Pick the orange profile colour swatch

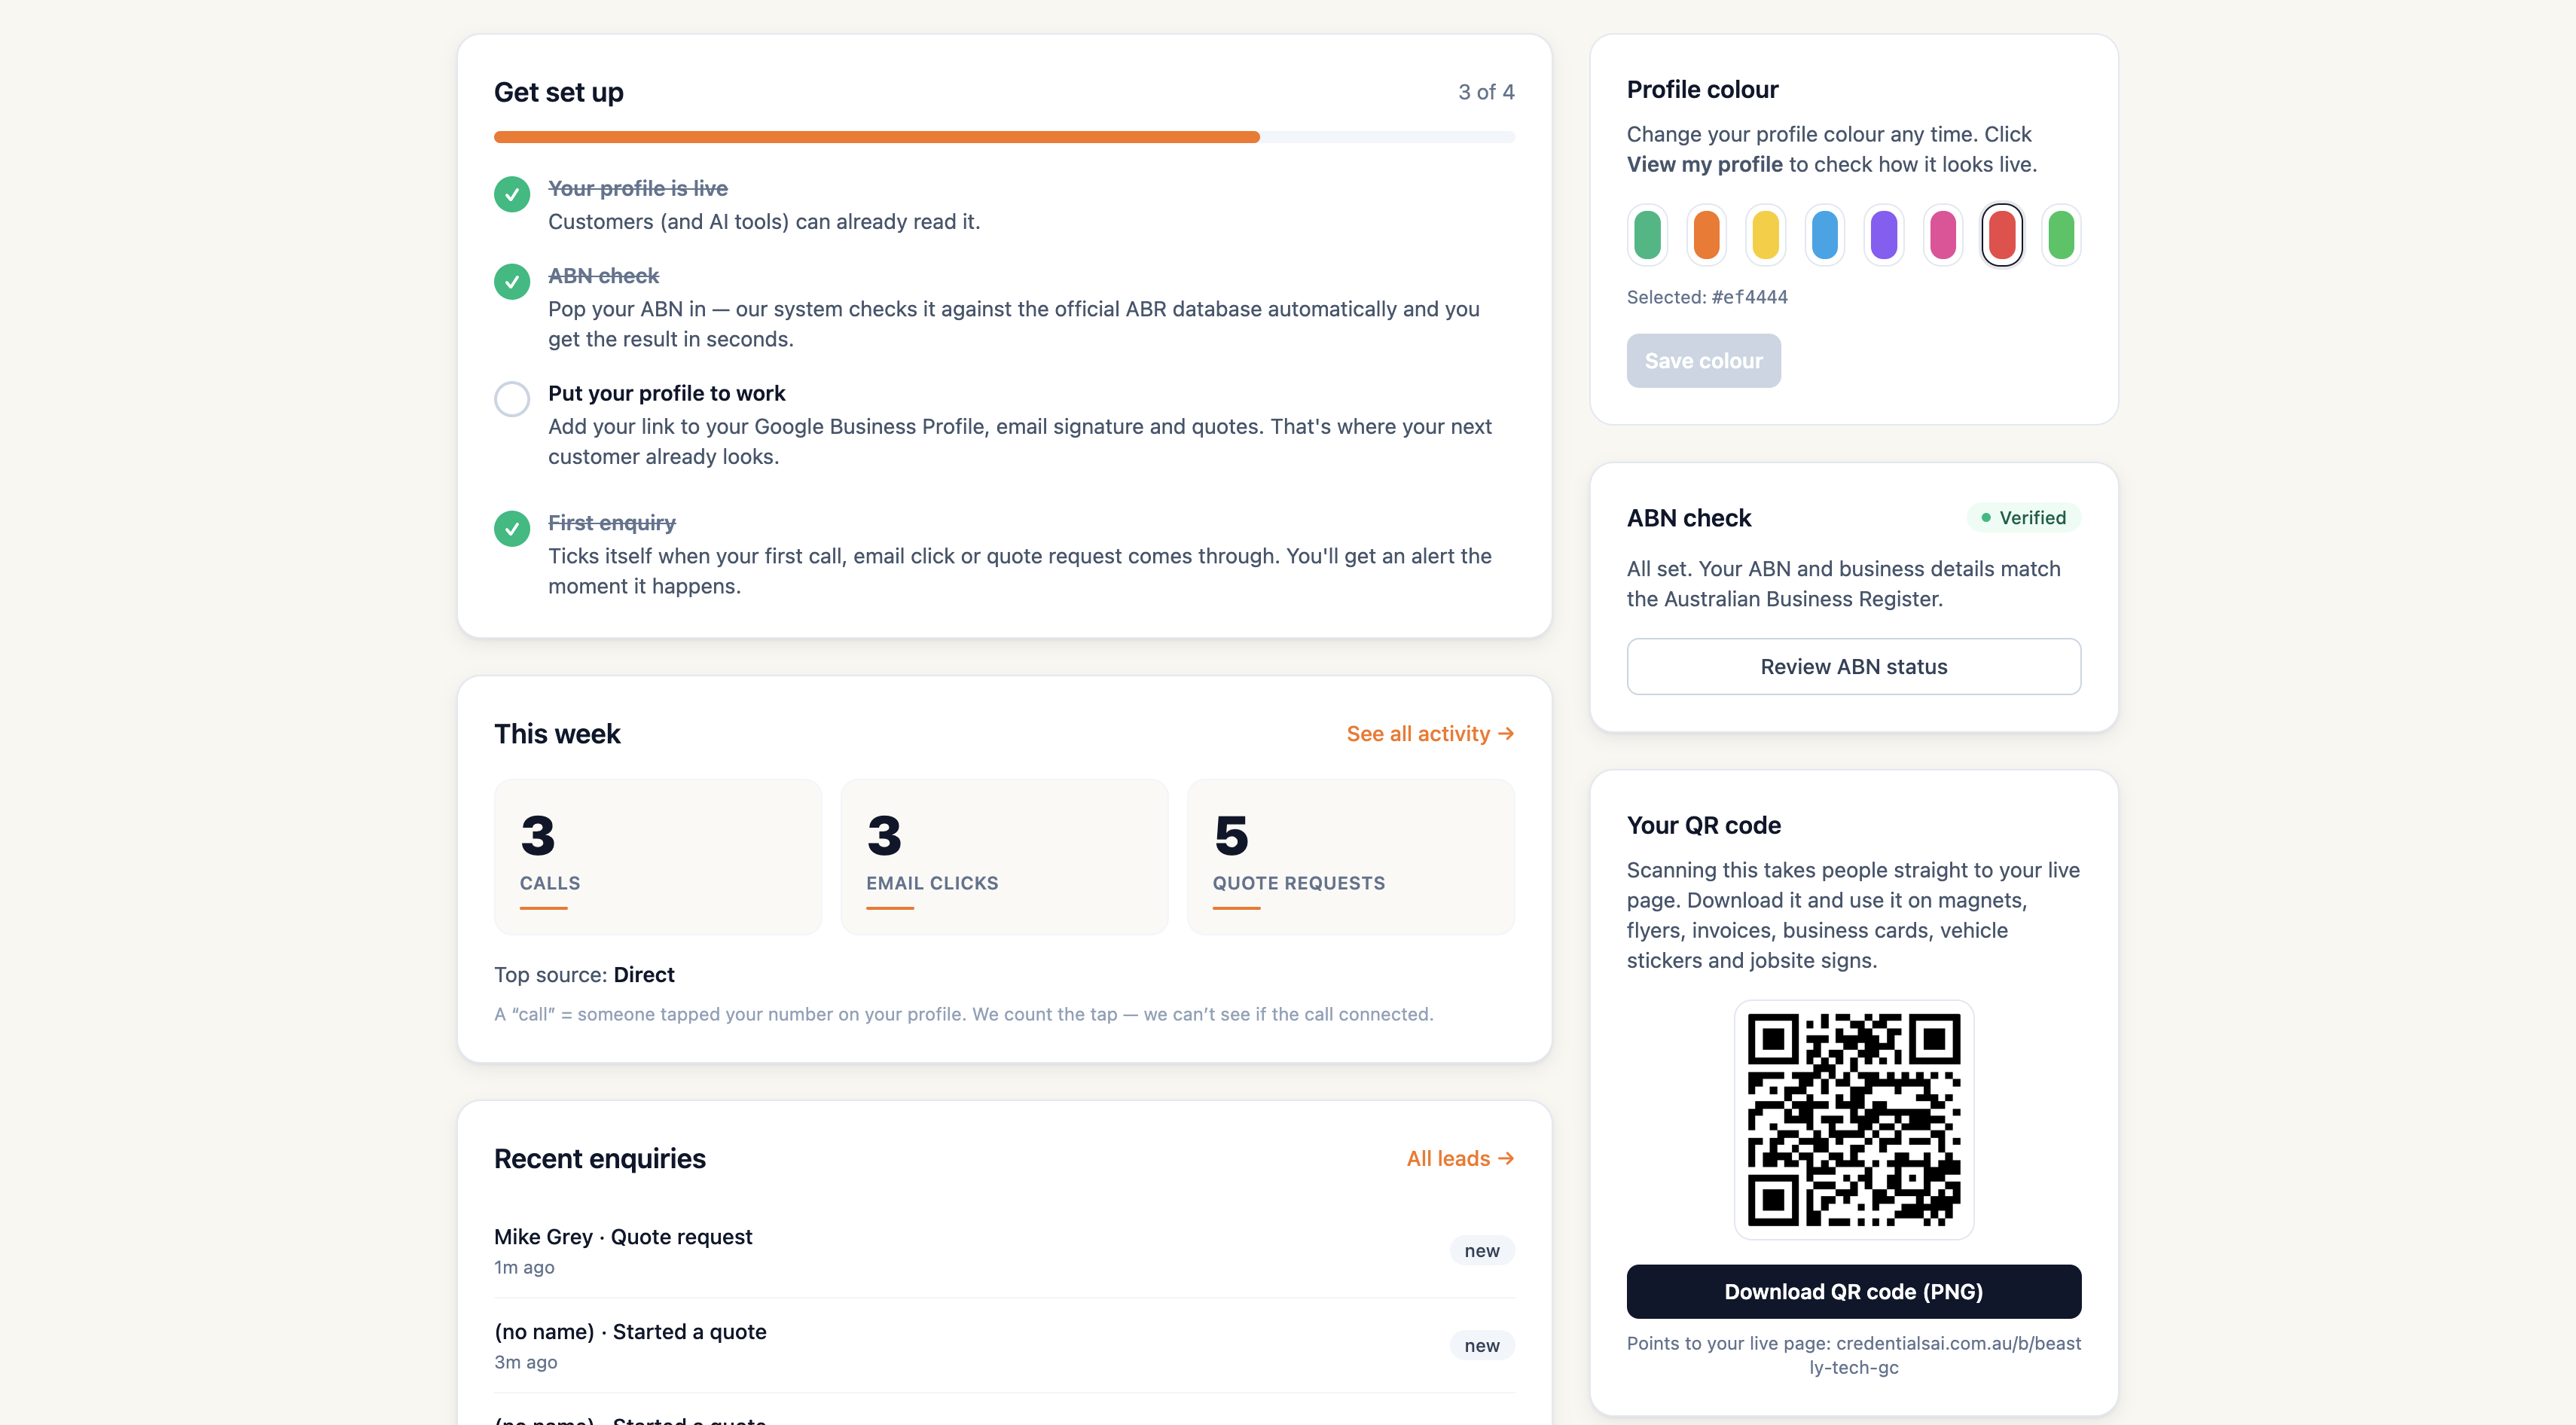coord(1706,235)
